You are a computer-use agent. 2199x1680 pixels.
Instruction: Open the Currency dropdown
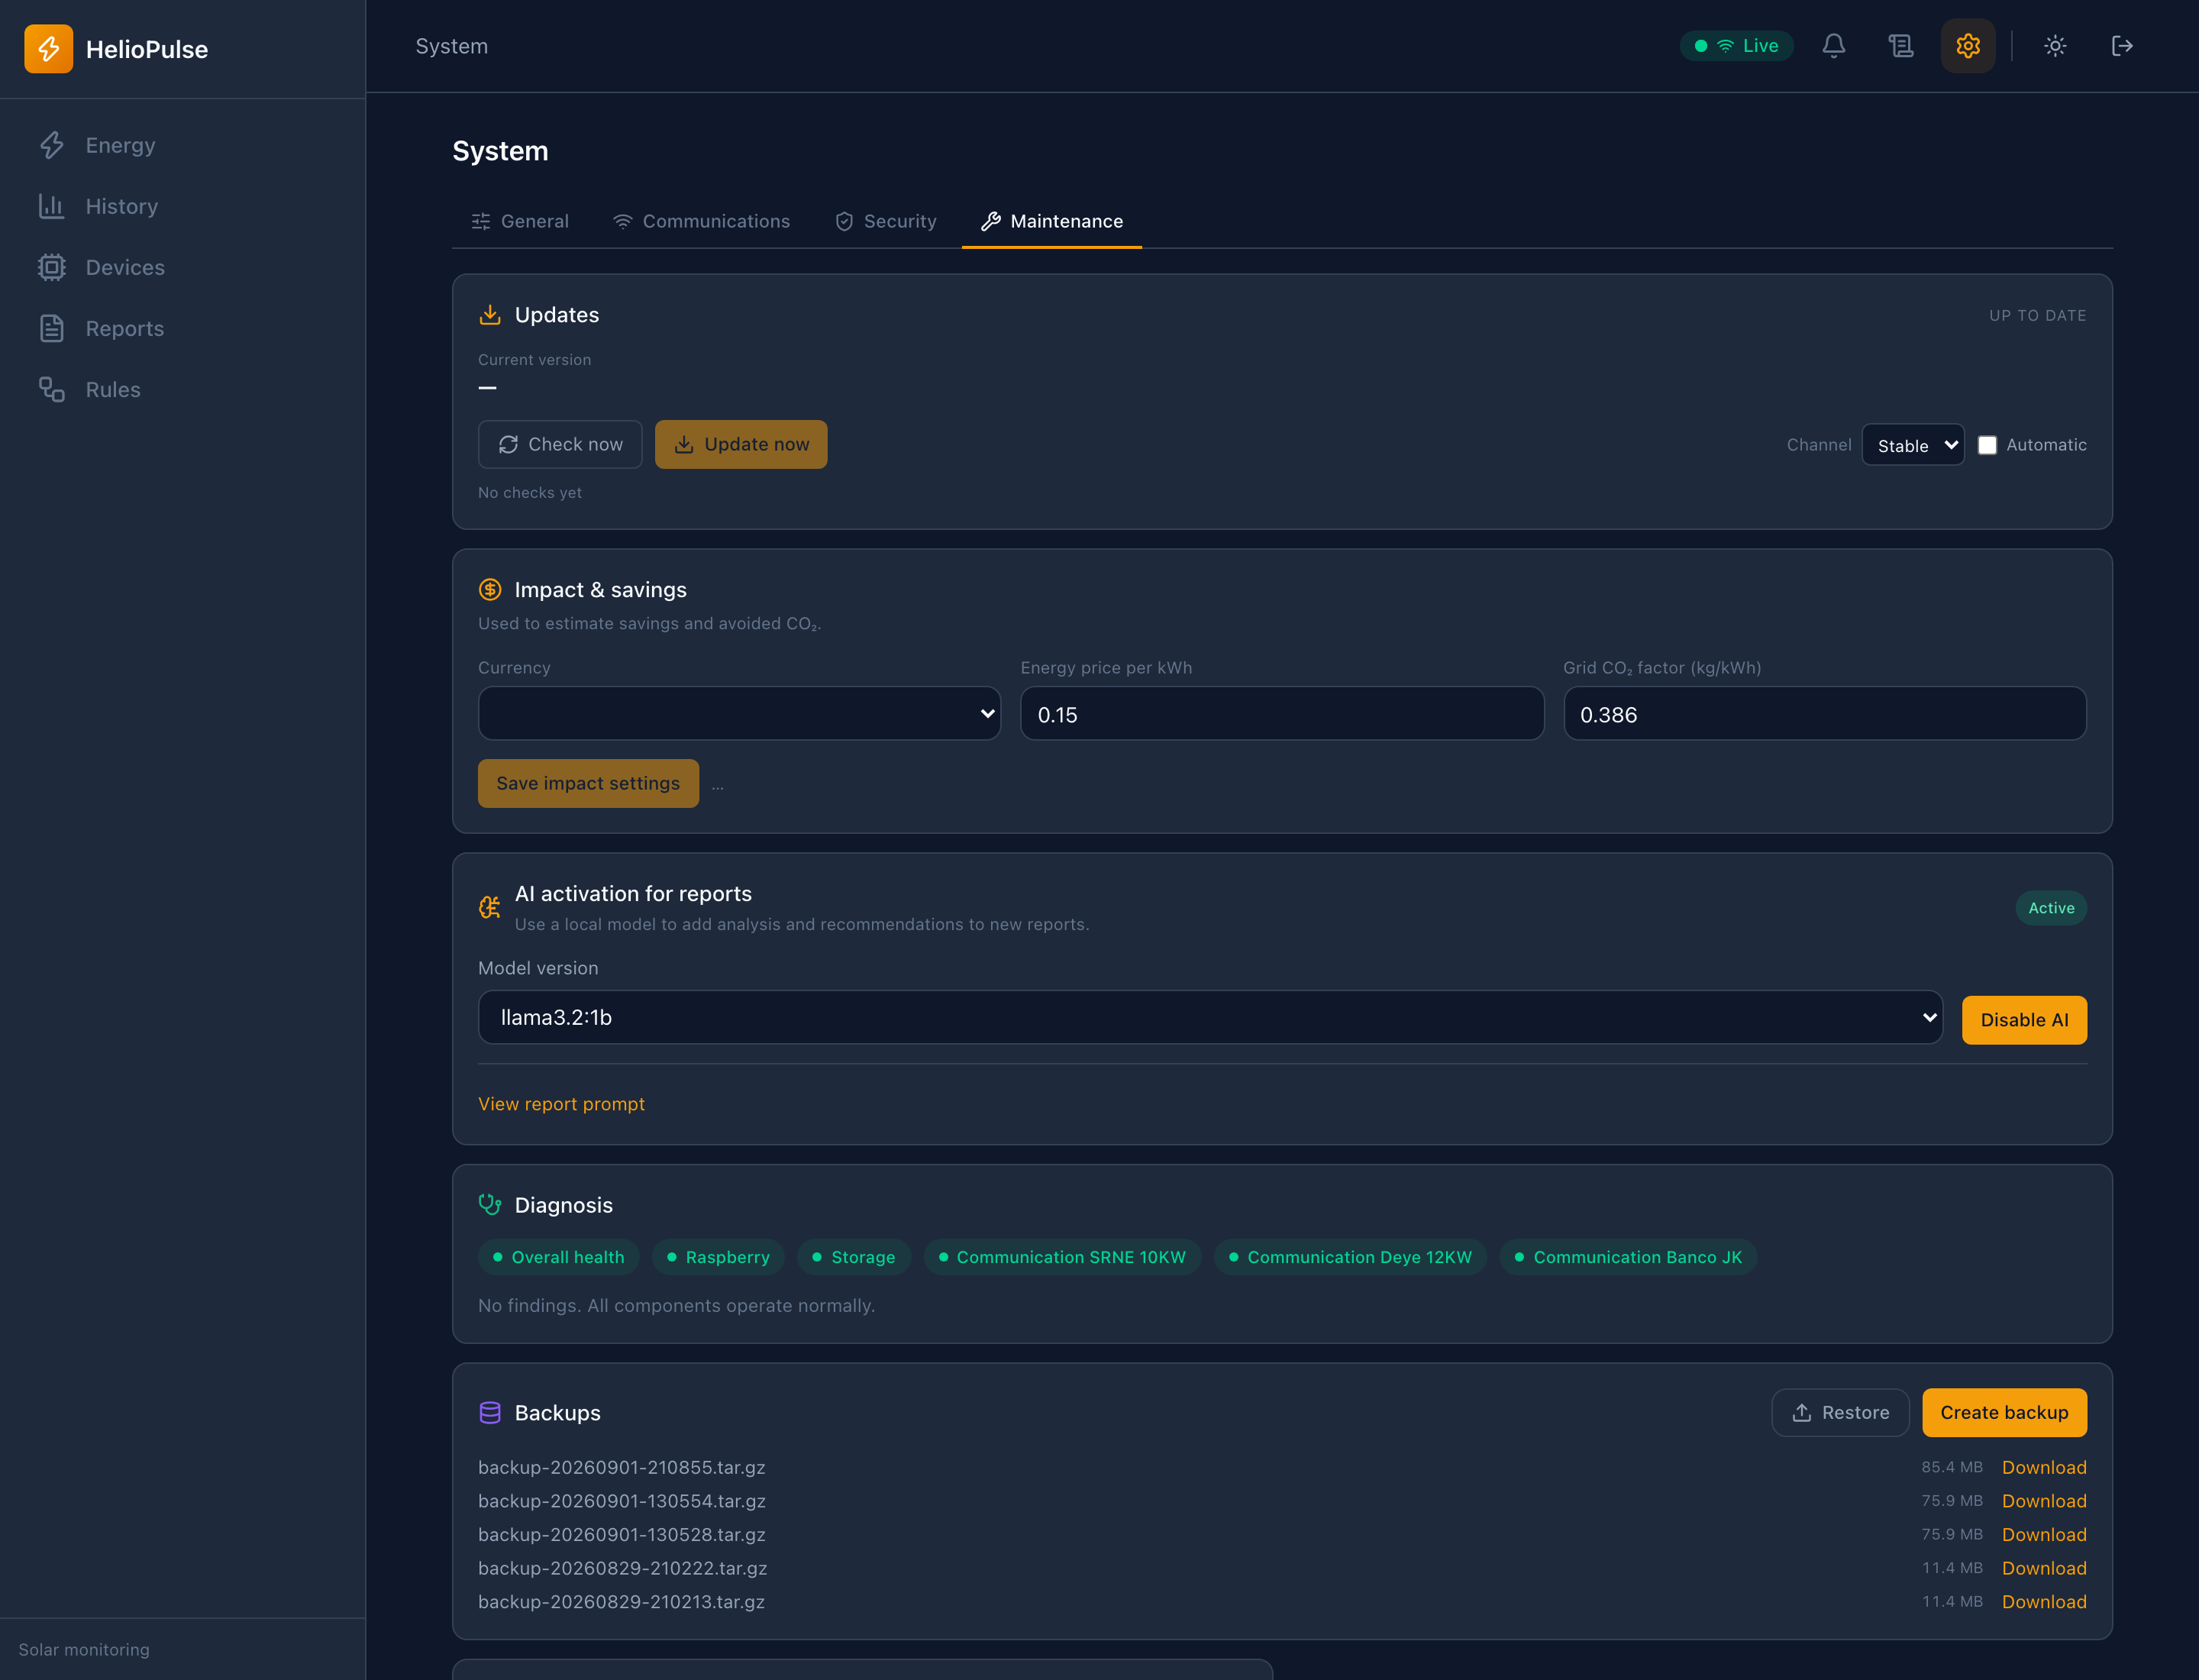tap(739, 714)
